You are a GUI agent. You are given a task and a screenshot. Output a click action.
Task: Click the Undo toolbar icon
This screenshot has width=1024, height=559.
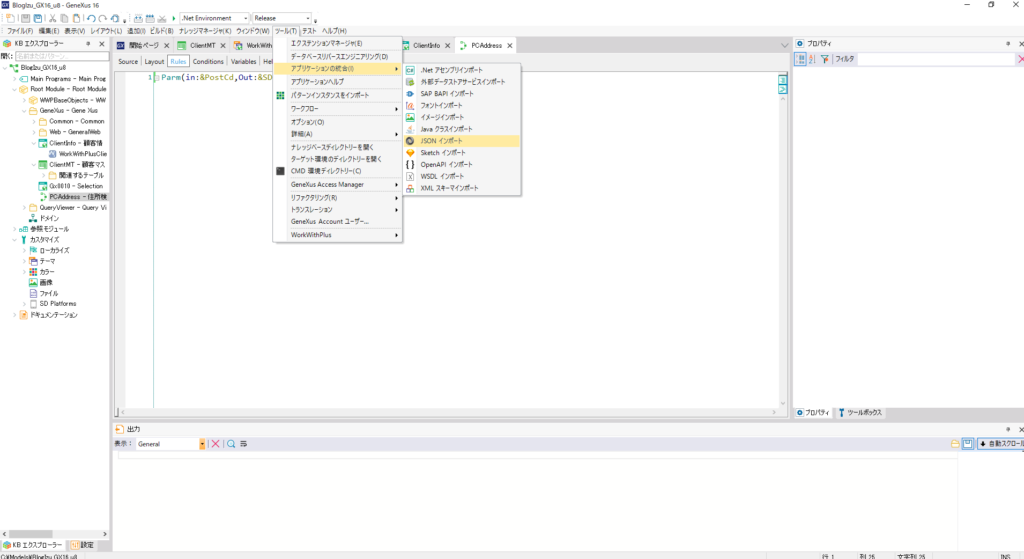click(91, 18)
